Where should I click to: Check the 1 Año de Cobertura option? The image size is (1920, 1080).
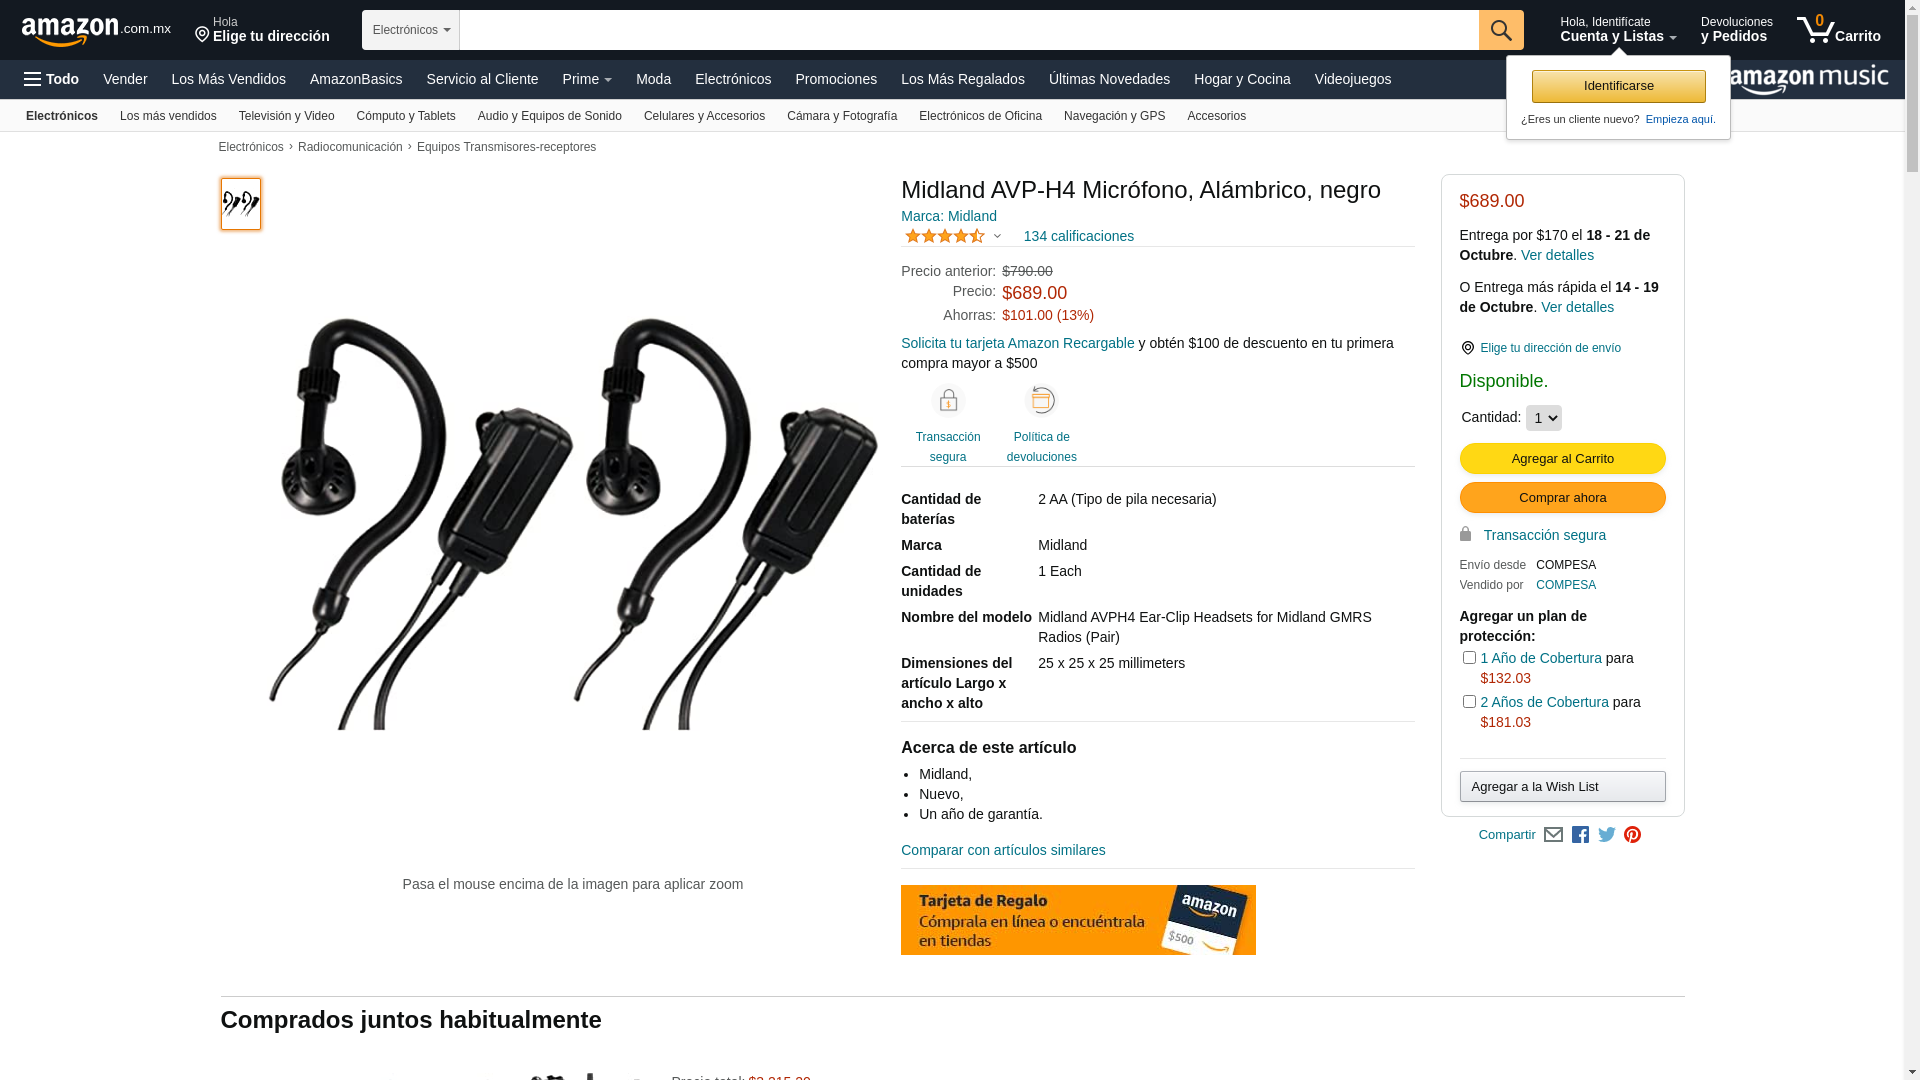(x=1469, y=658)
